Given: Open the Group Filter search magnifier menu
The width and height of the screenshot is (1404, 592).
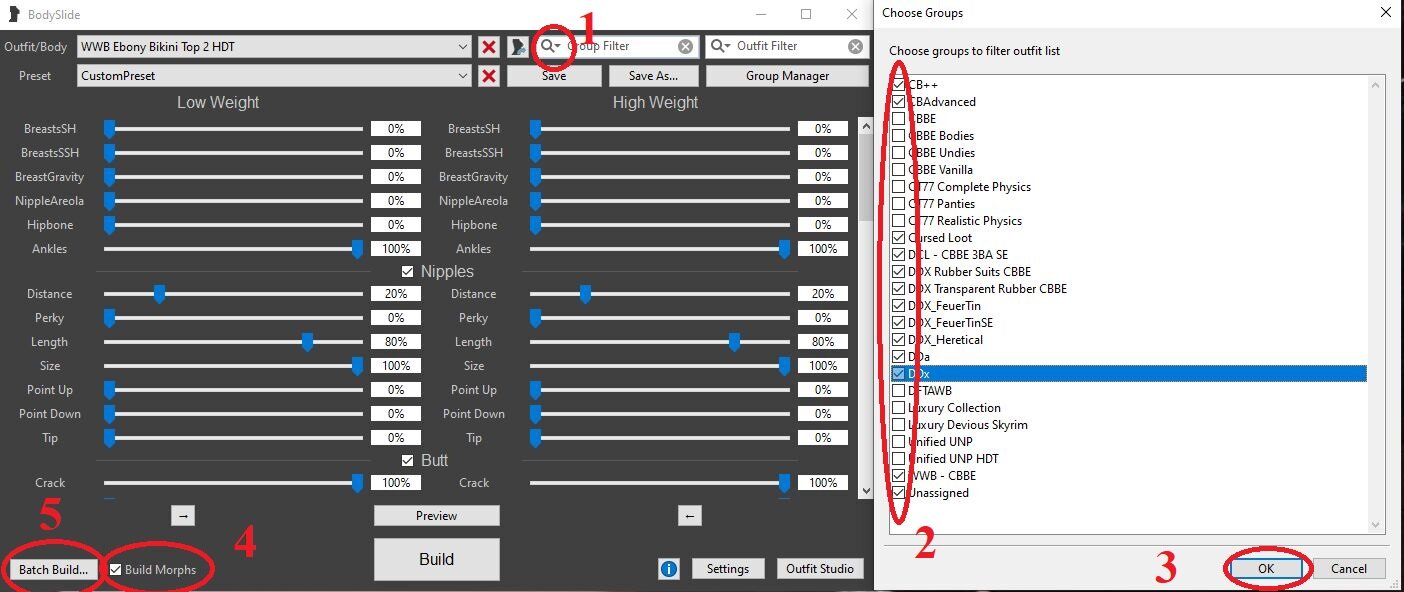Looking at the screenshot, I should click(550, 46).
